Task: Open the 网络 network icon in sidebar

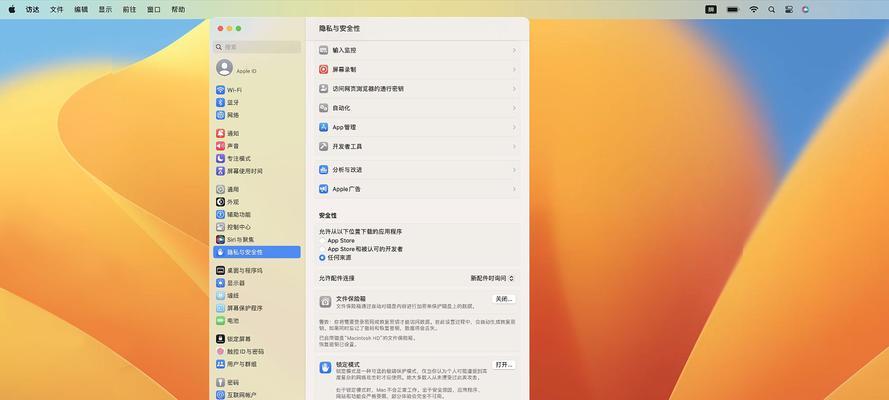Action: pos(221,115)
